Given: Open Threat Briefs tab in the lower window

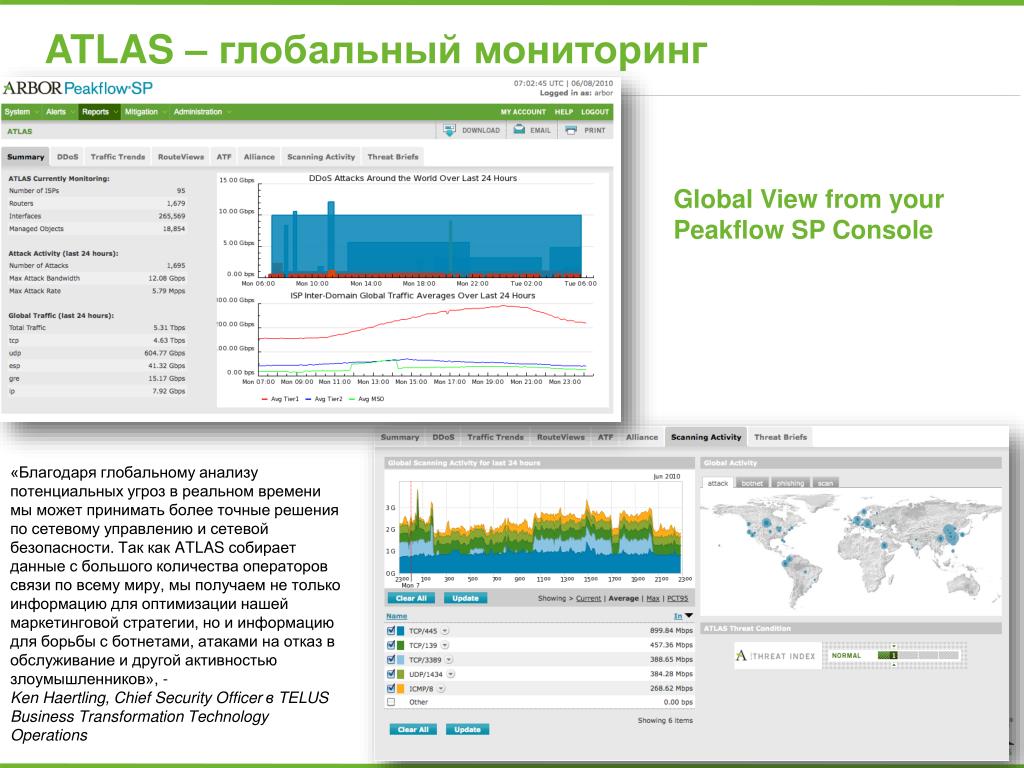Looking at the screenshot, I should click(x=780, y=437).
